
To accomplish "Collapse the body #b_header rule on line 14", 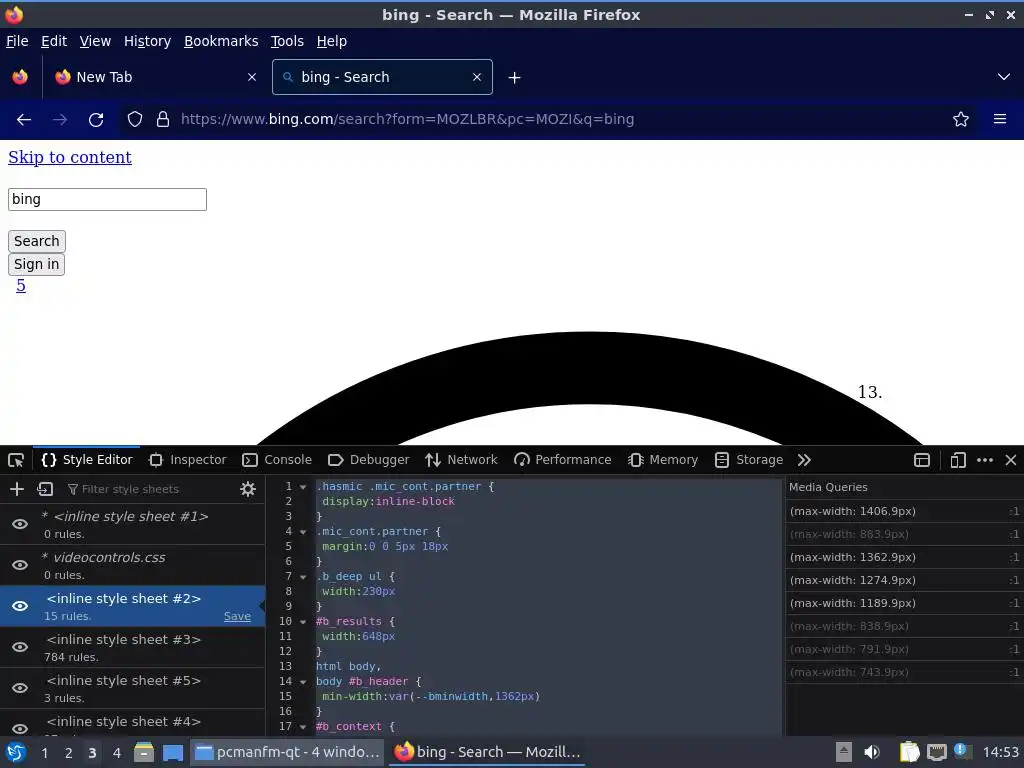I will (x=303, y=682).
